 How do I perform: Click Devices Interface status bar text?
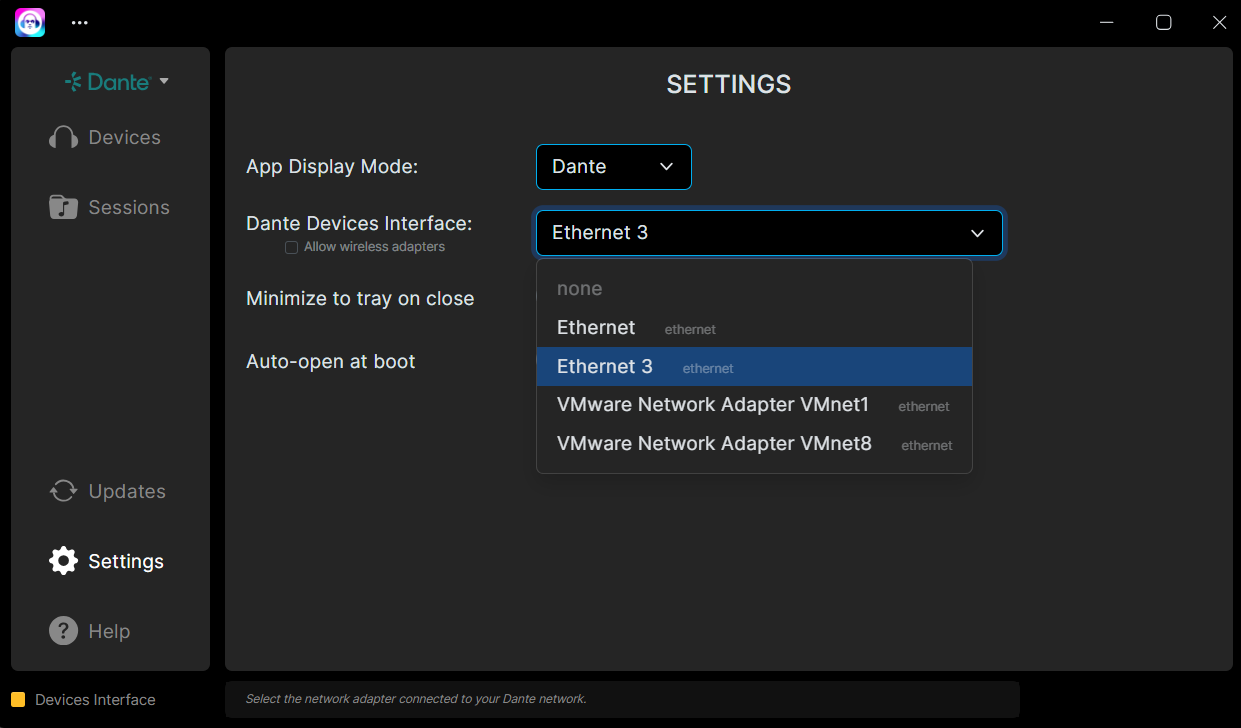pos(95,700)
